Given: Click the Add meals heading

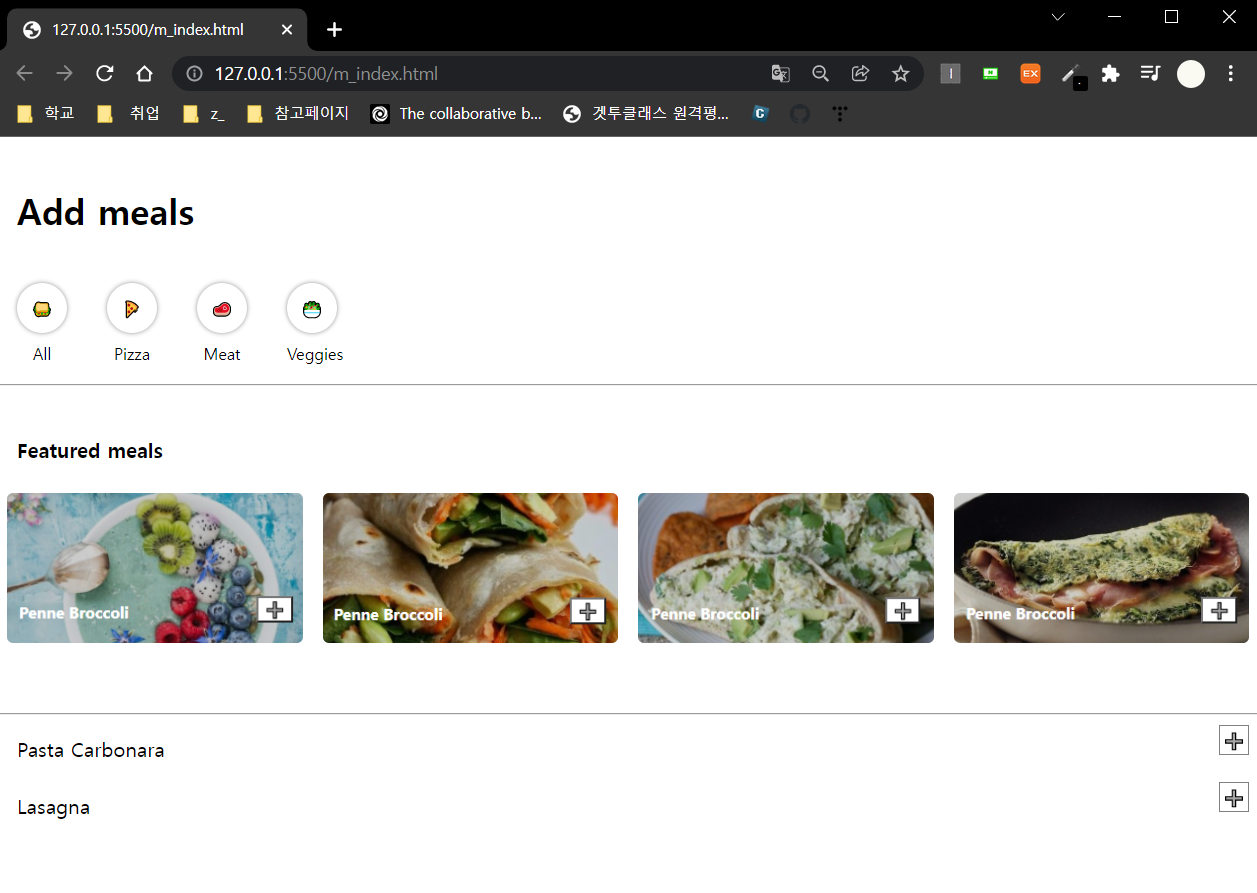Looking at the screenshot, I should coord(106,212).
